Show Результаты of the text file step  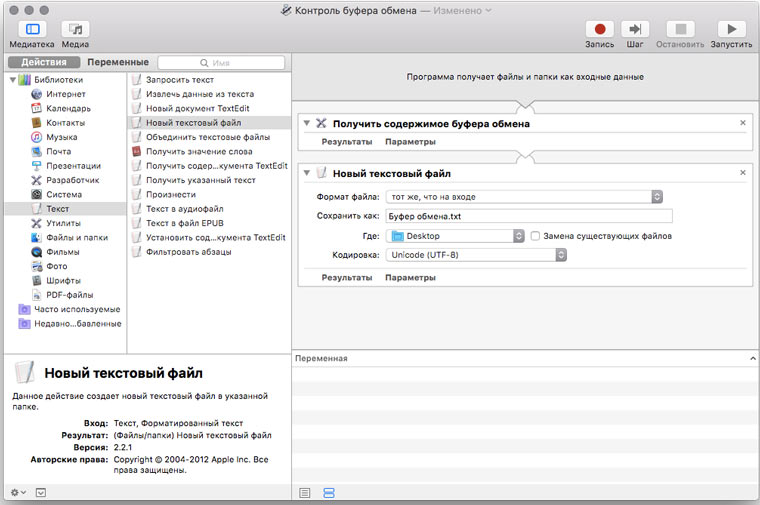click(347, 278)
